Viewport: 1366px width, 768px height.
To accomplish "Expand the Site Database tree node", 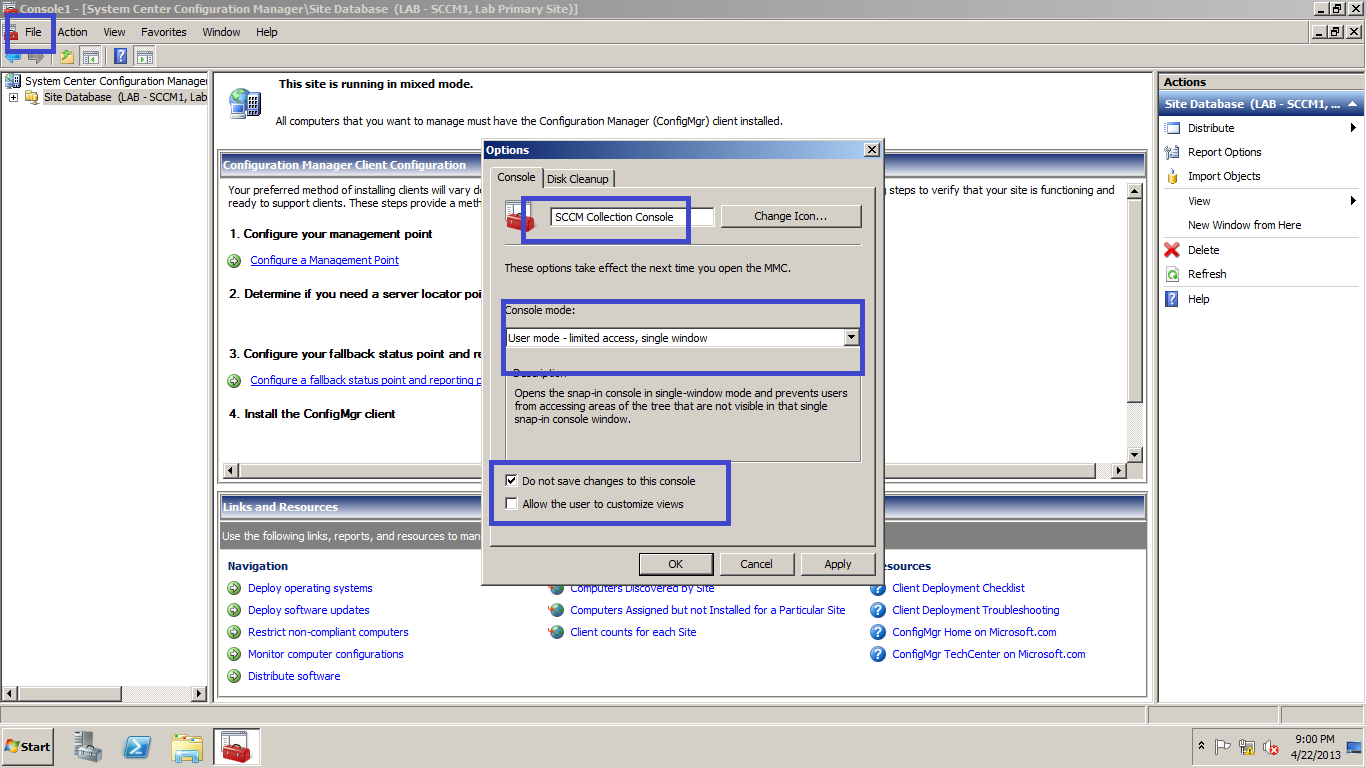I will click(13, 97).
